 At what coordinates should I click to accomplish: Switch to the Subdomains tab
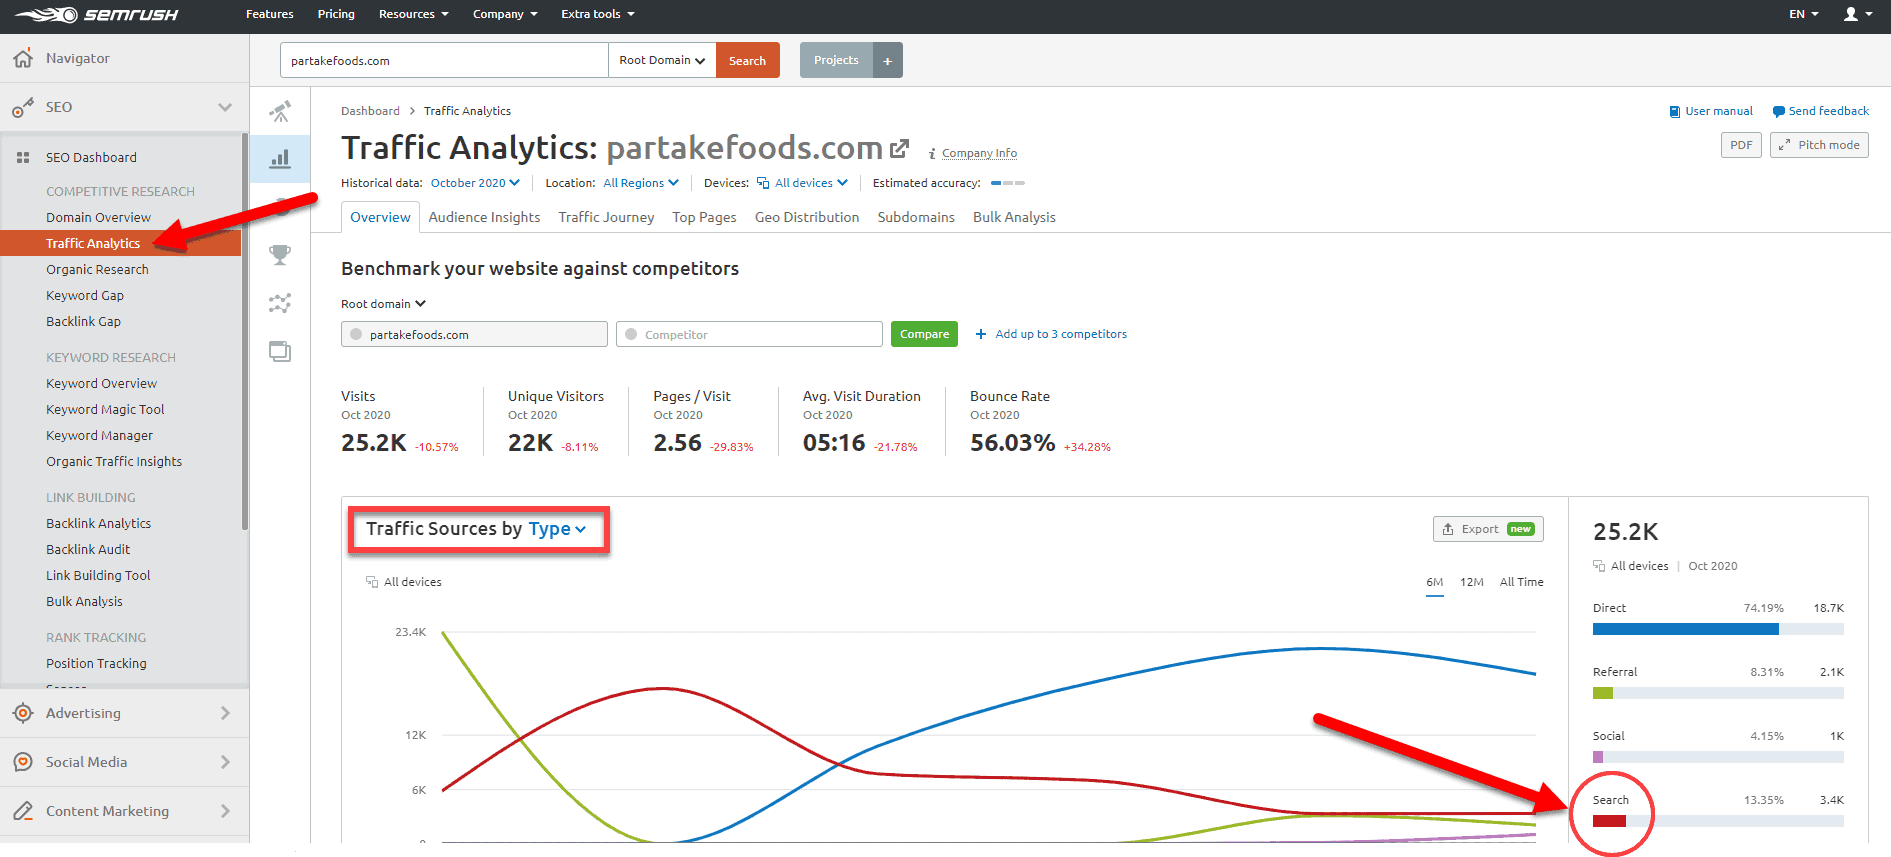pyautogui.click(x=916, y=217)
